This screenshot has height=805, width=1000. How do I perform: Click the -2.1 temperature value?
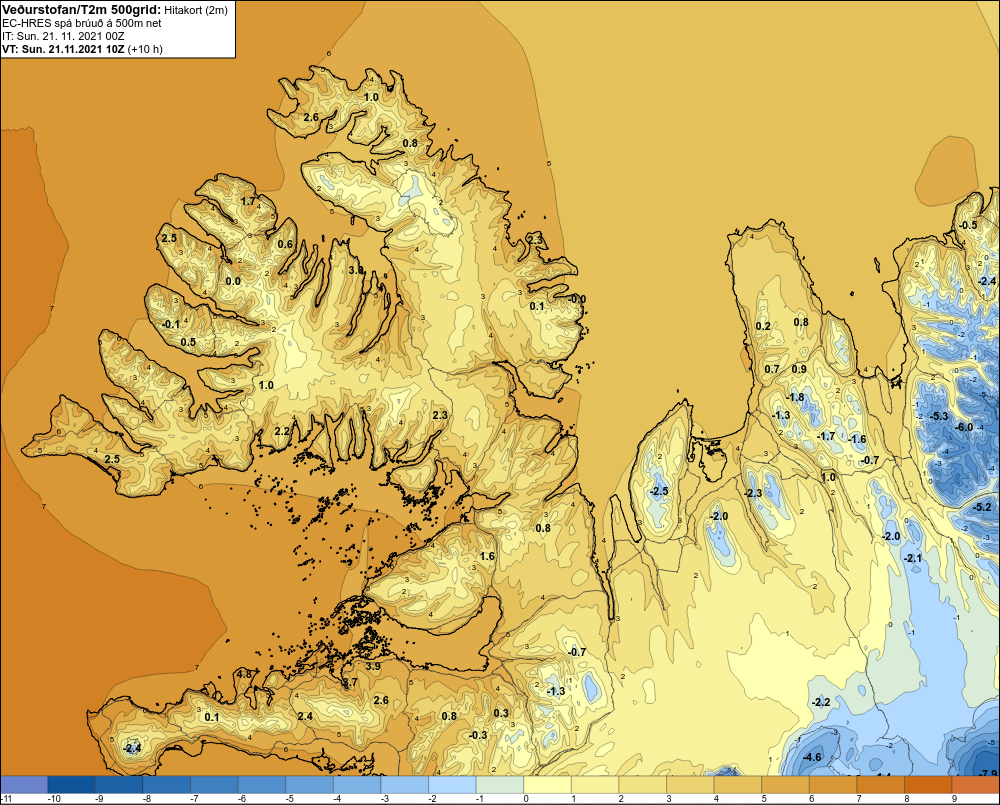913,559
